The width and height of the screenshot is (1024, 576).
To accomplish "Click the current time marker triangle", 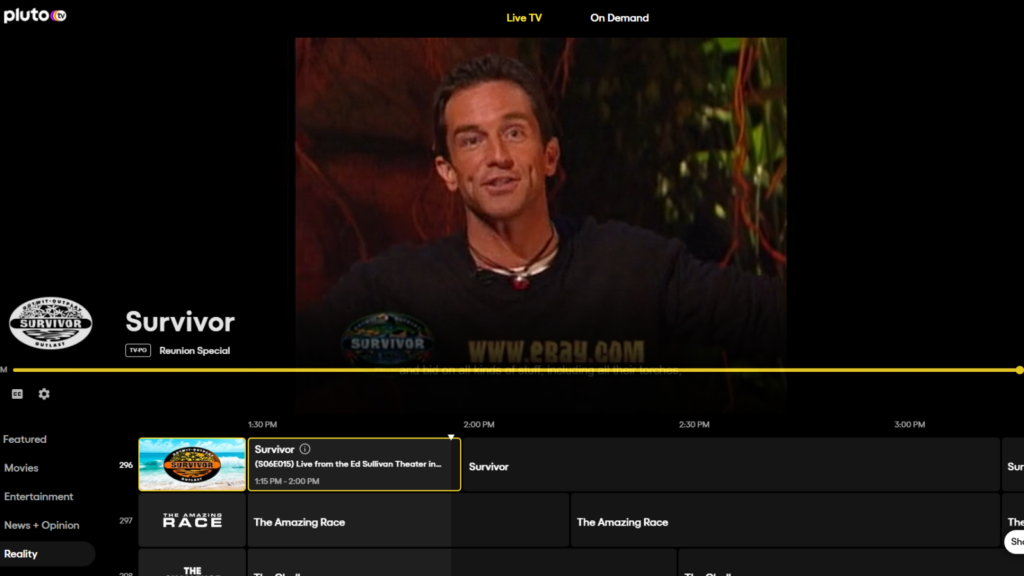I will tap(451, 437).
